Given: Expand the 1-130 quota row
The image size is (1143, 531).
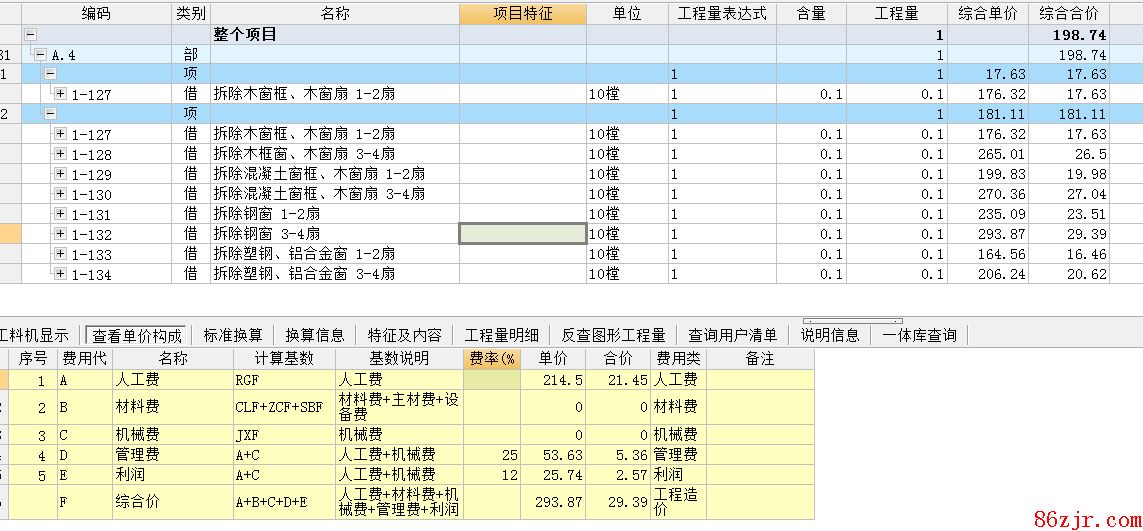Looking at the screenshot, I should coord(60,194).
